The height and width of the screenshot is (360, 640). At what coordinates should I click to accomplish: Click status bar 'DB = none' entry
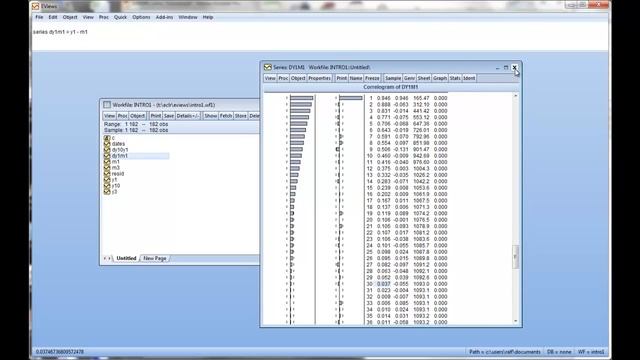(x=559, y=352)
